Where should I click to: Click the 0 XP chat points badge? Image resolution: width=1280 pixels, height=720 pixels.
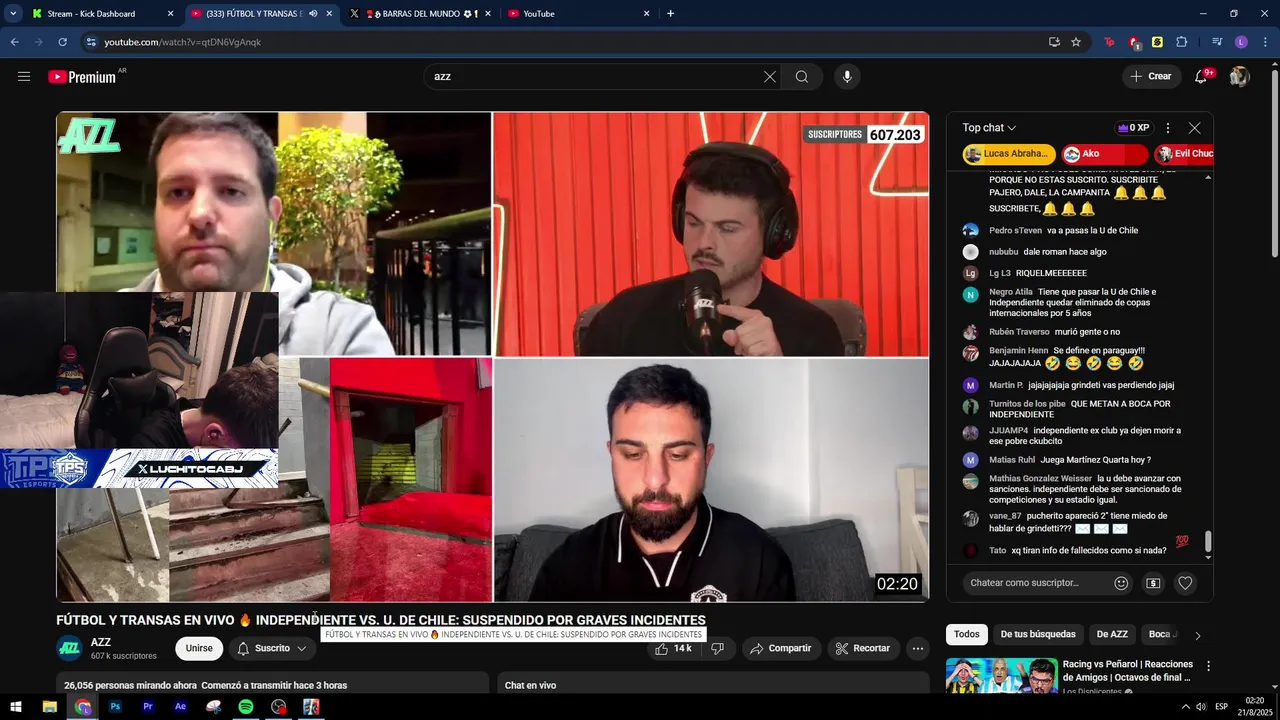(1134, 128)
